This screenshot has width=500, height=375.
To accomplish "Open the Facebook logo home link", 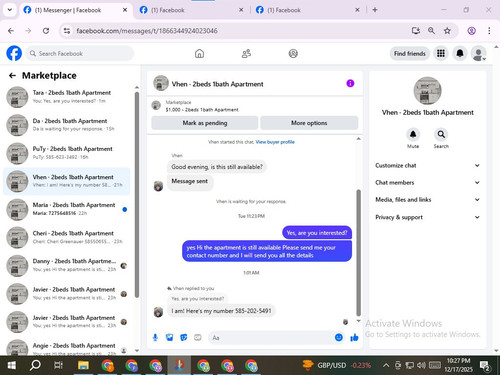I will pyautogui.click(x=14, y=53).
